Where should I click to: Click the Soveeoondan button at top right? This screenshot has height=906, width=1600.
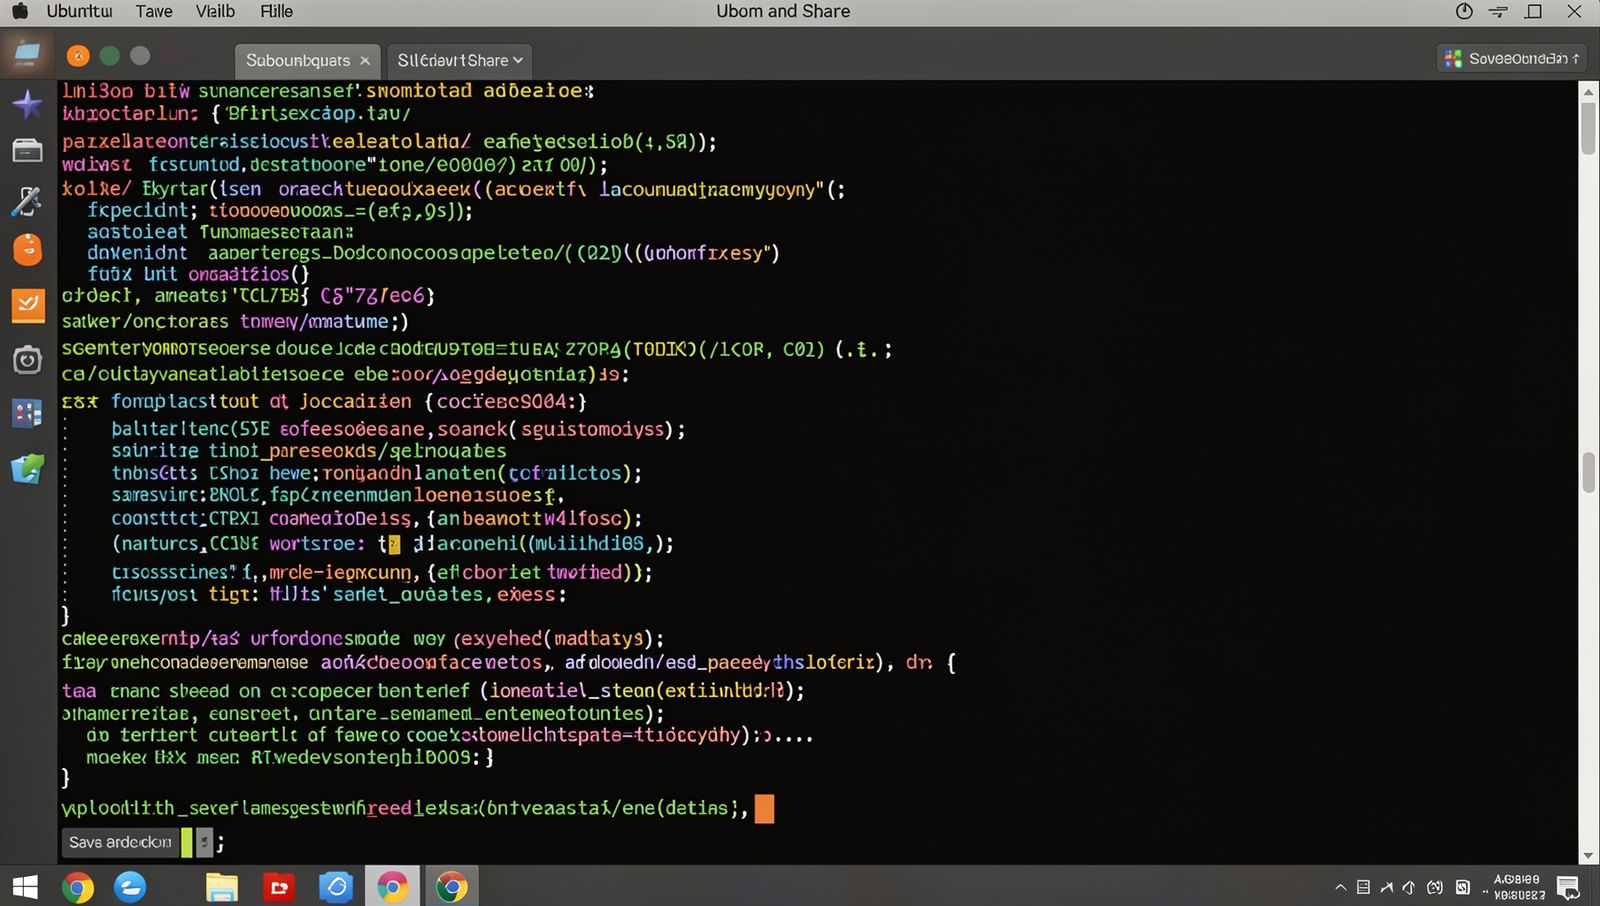[x=1512, y=59]
